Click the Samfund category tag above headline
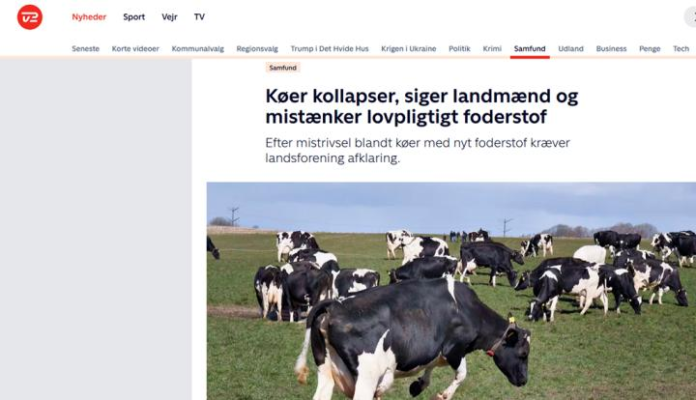The image size is (696, 400). (x=283, y=67)
